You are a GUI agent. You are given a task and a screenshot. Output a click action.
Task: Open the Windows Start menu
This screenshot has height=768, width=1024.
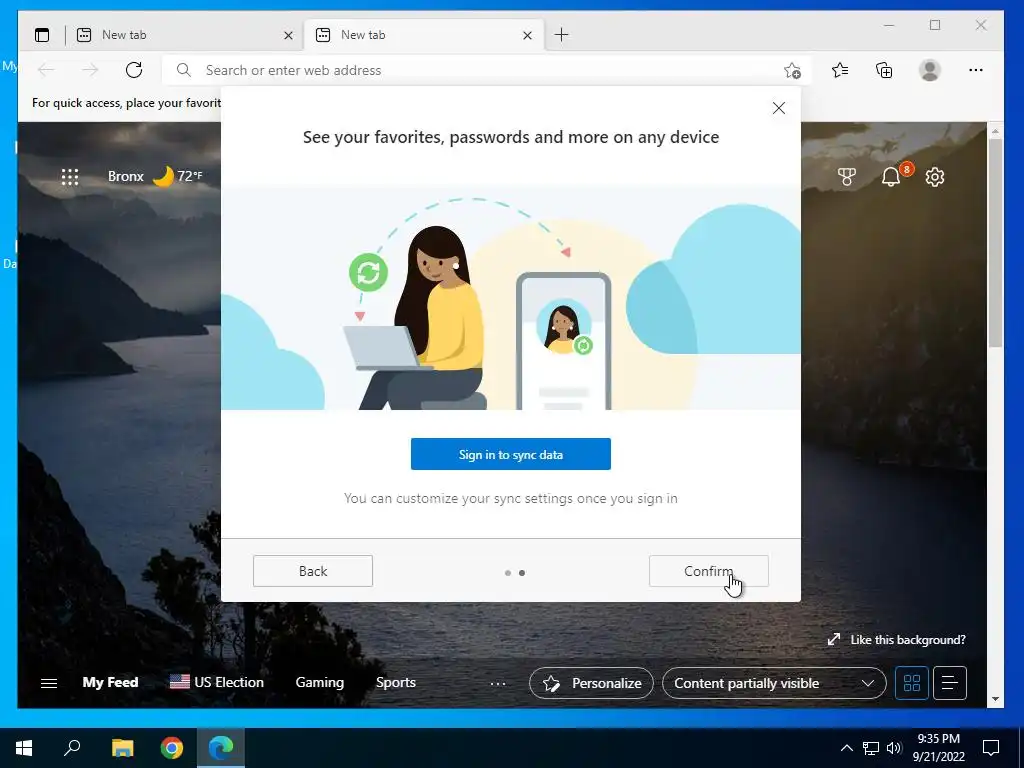[24, 748]
